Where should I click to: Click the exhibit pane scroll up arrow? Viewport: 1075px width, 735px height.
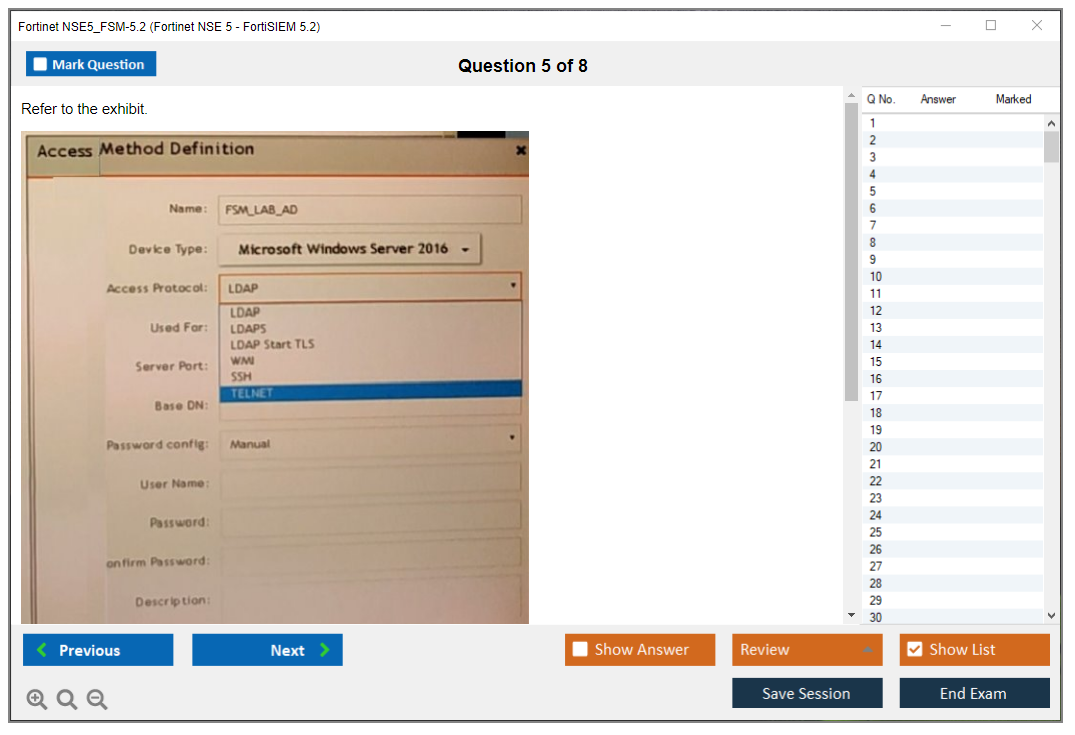point(851,96)
